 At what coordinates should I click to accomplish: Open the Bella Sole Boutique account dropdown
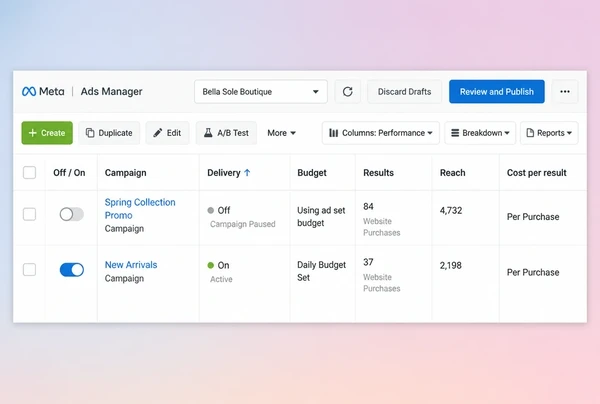[261, 91]
